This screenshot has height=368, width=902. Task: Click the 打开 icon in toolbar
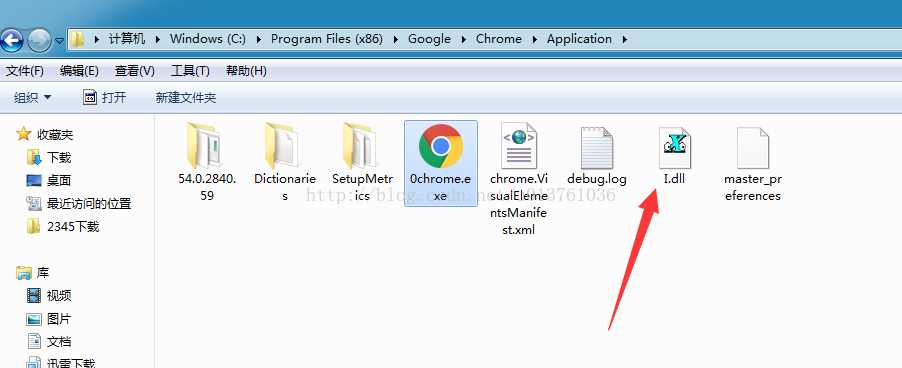[x=90, y=97]
